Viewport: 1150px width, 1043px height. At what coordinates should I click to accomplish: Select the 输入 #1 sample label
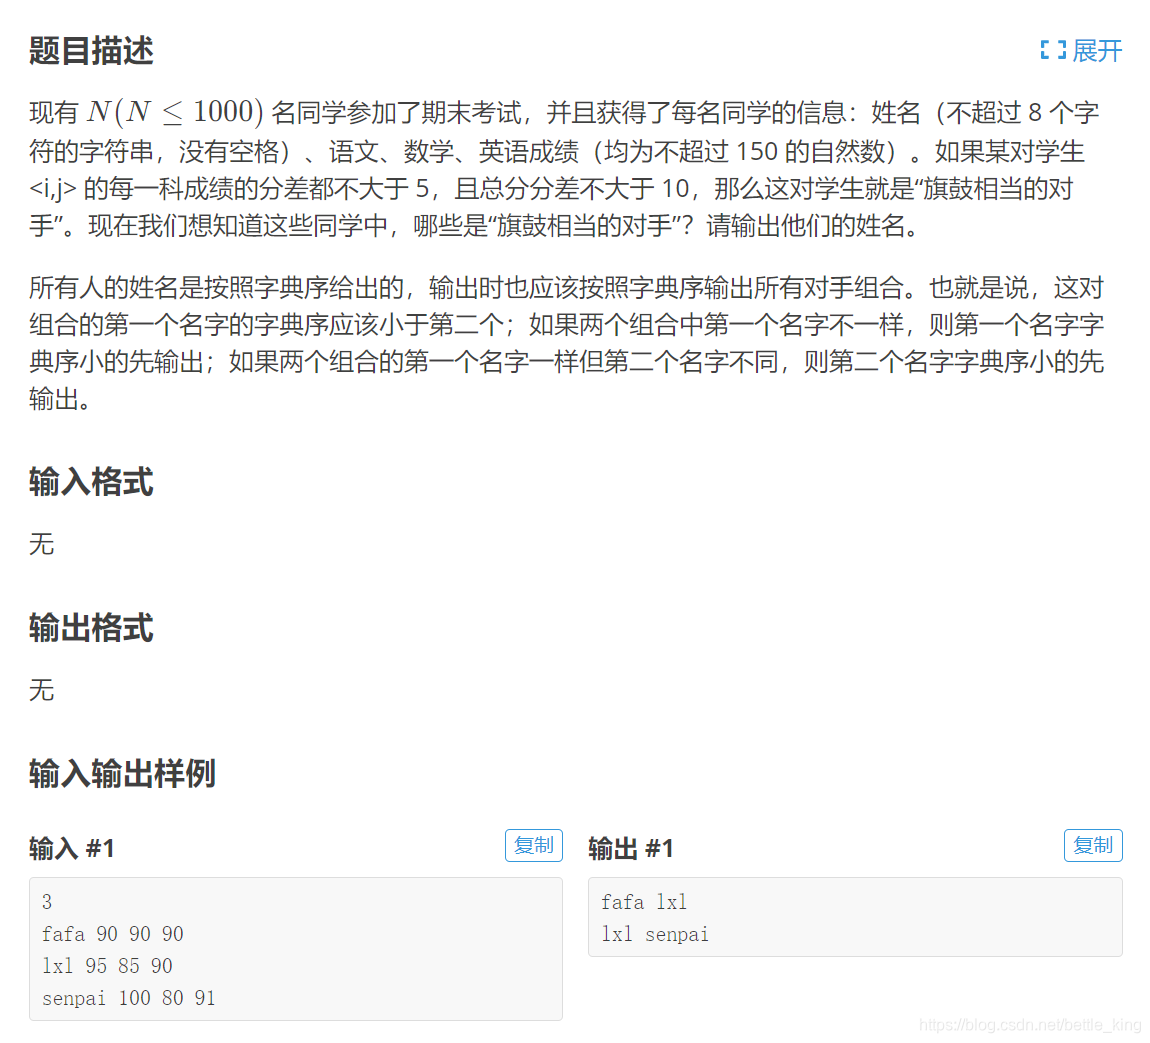coord(71,847)
